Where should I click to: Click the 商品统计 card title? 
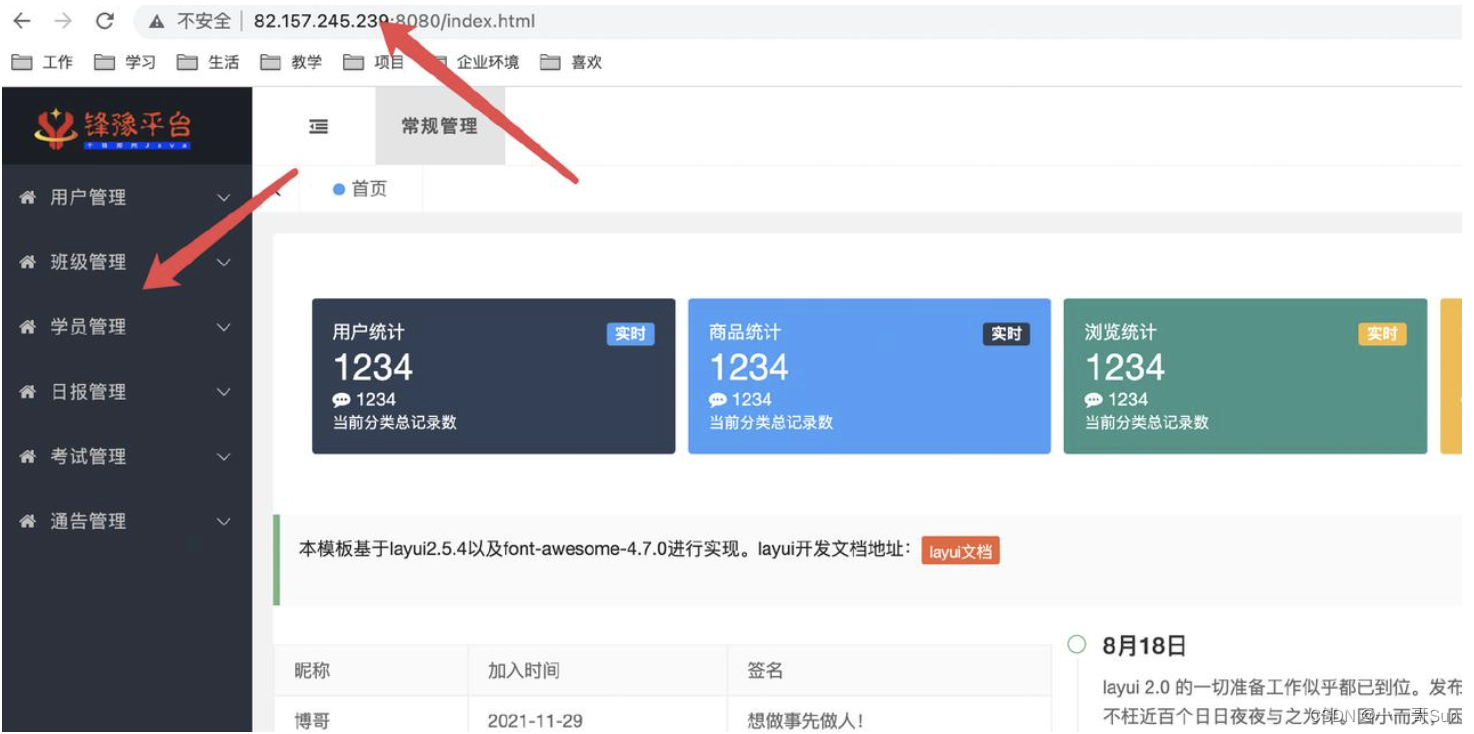tap(745, 332)
